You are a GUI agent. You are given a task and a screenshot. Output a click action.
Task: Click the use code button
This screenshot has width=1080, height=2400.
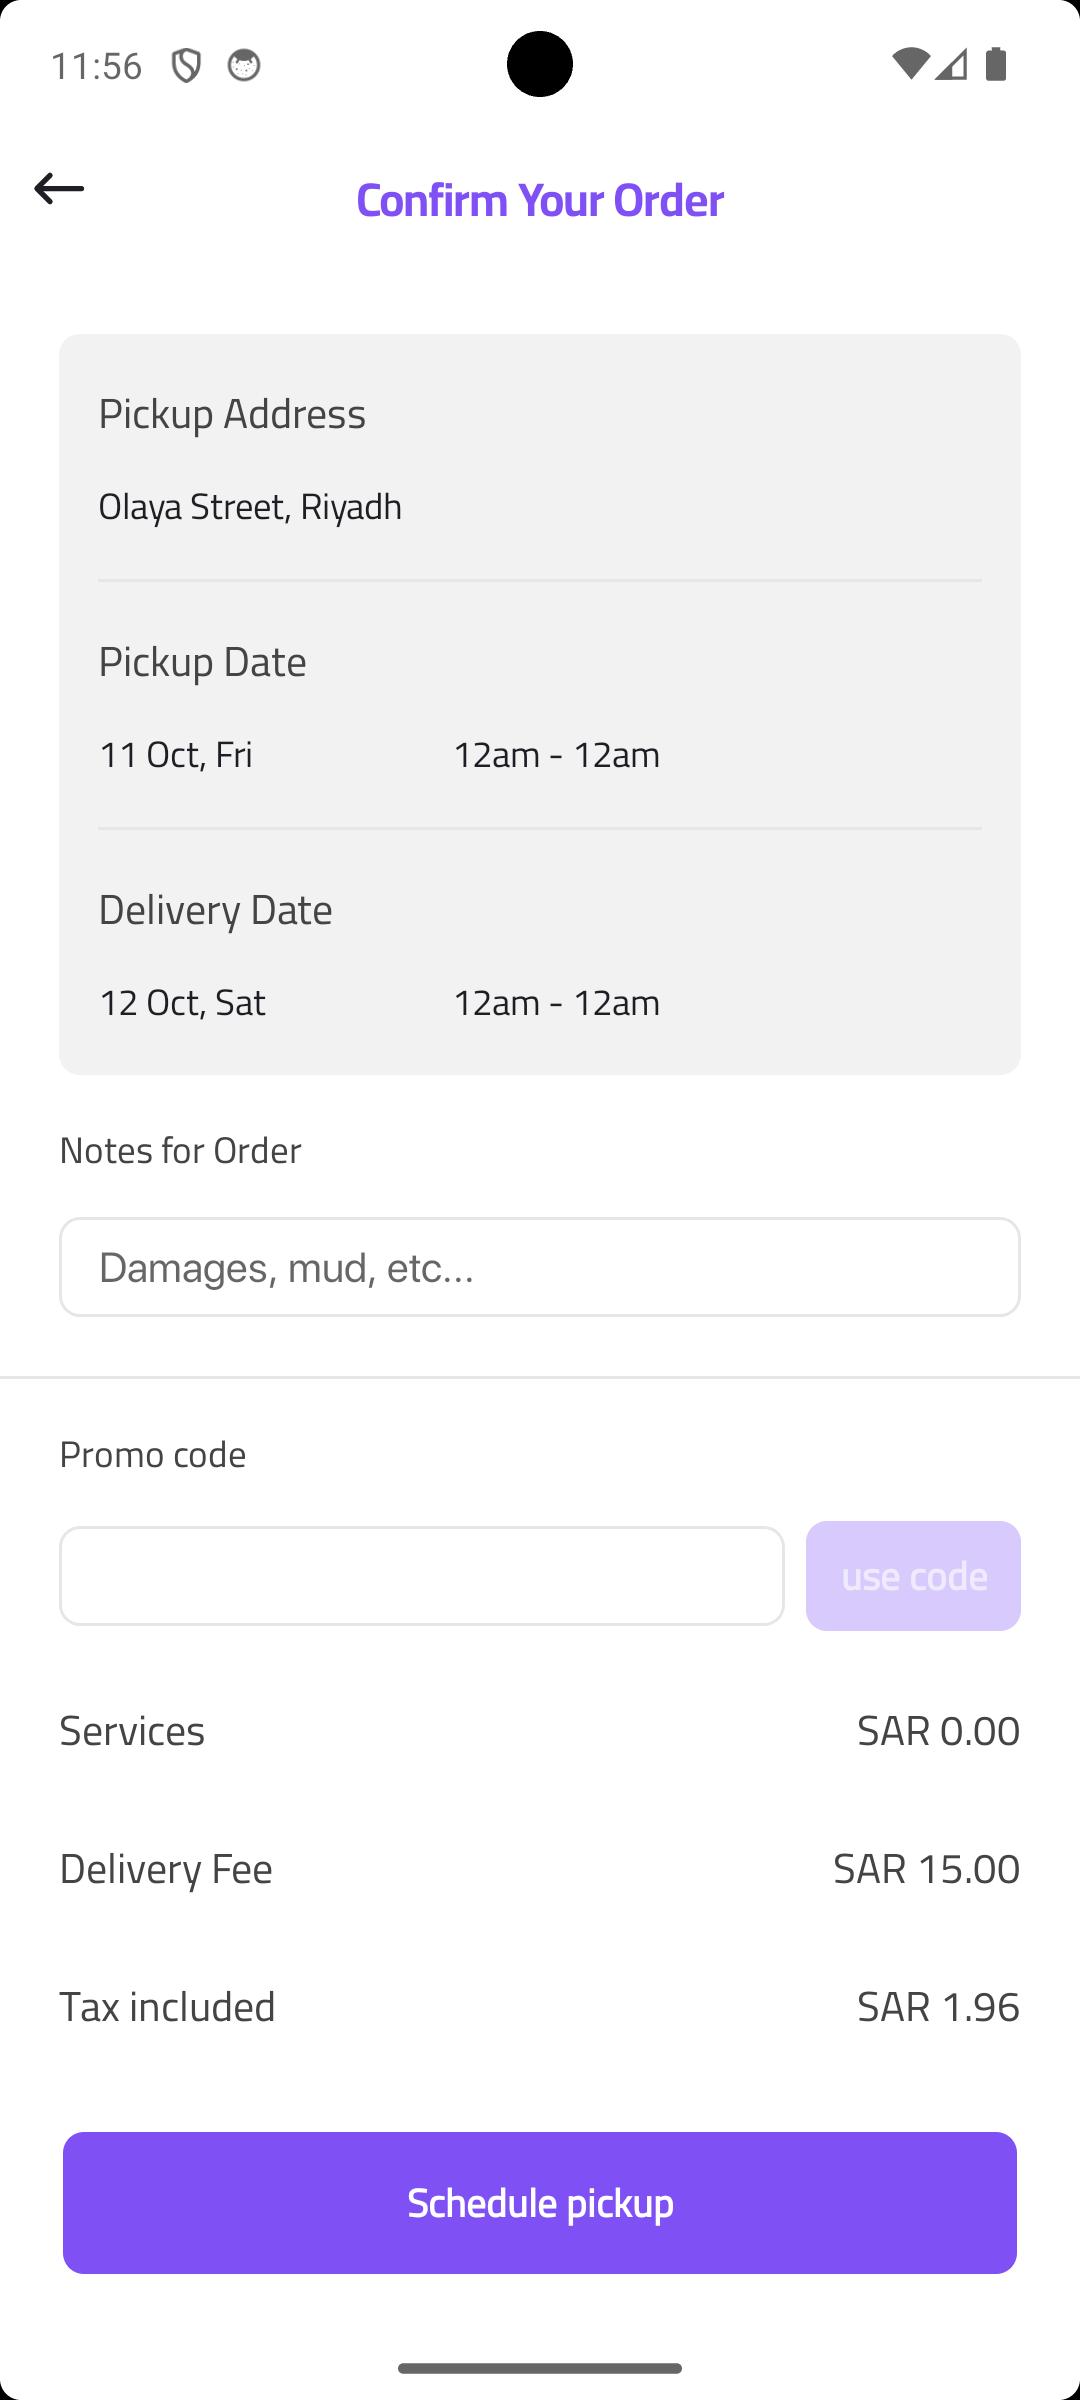(x=913, y=1576)
